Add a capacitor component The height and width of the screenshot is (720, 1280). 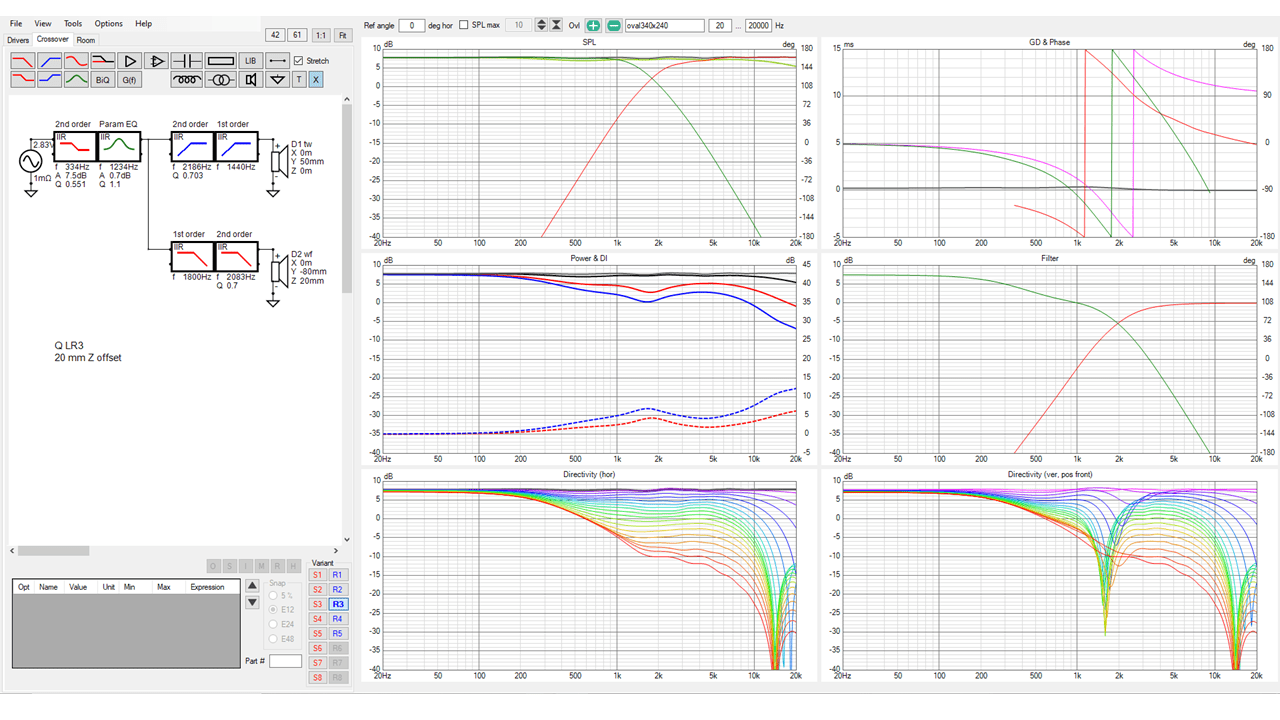point(187,61)
